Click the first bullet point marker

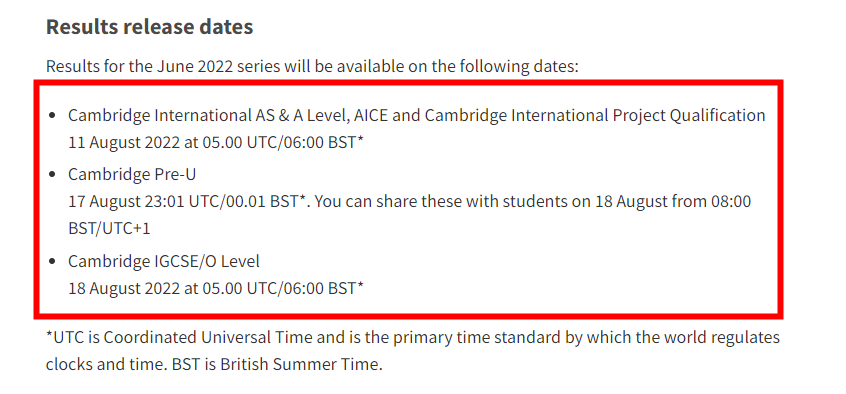[52, 115]
